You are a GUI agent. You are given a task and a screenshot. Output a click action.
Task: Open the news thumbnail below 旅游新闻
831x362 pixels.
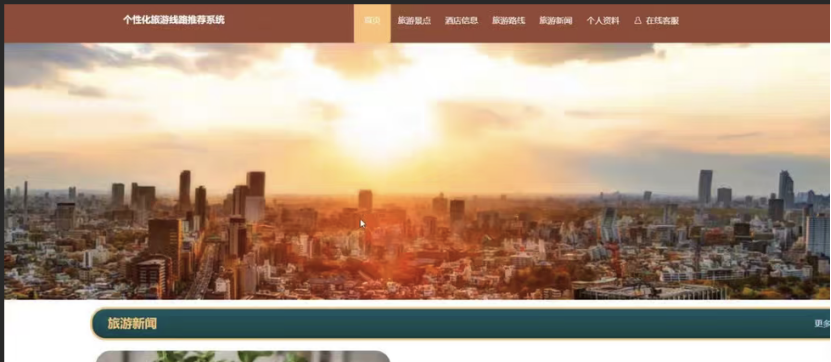tap(243, 356)
